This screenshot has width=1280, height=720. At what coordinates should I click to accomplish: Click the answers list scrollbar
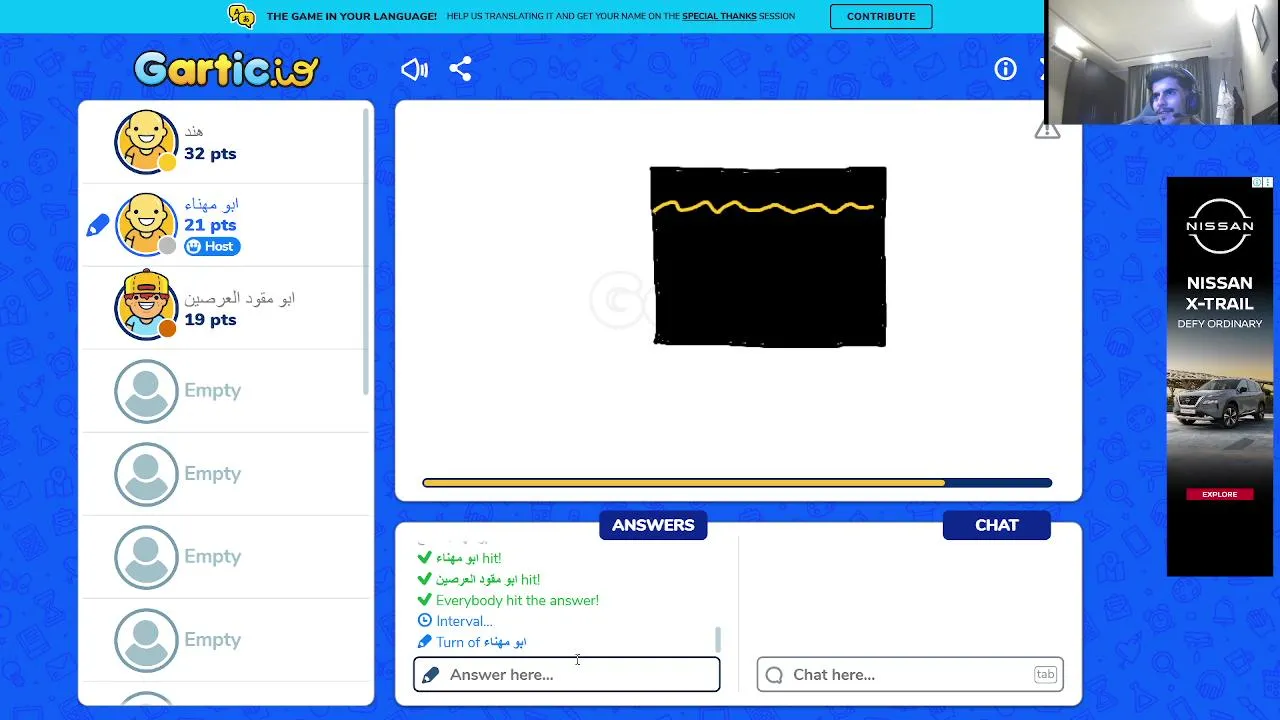(717, 639)
